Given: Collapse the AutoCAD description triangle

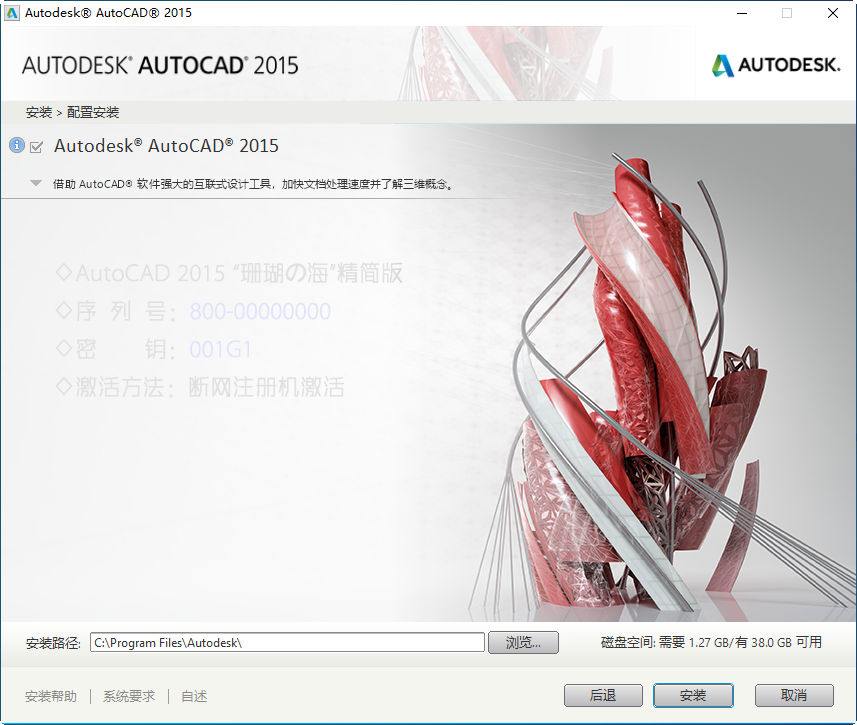Looking at the screenshot, I should [x=36, y=183].
